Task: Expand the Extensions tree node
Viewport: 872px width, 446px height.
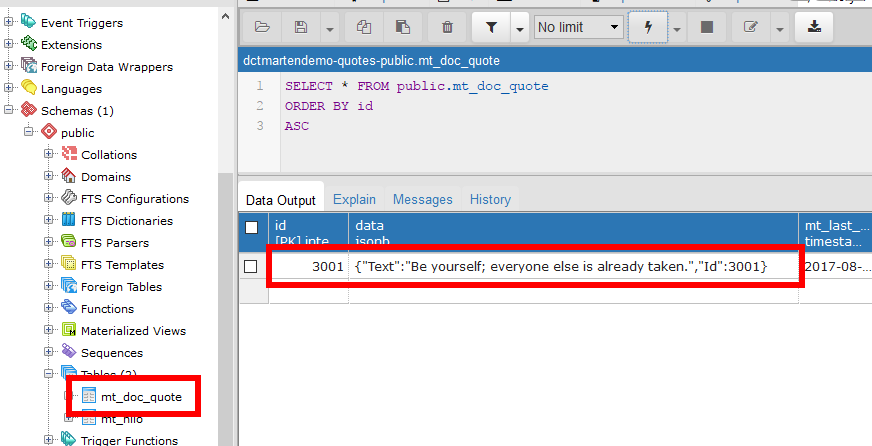Action: tap(8, 44)
